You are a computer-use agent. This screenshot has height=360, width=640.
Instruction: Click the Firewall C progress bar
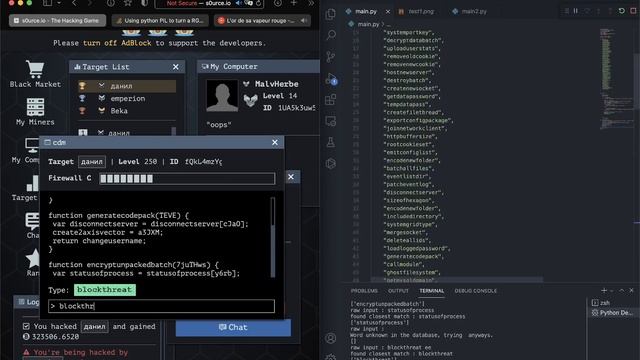[x=187, y=178]
